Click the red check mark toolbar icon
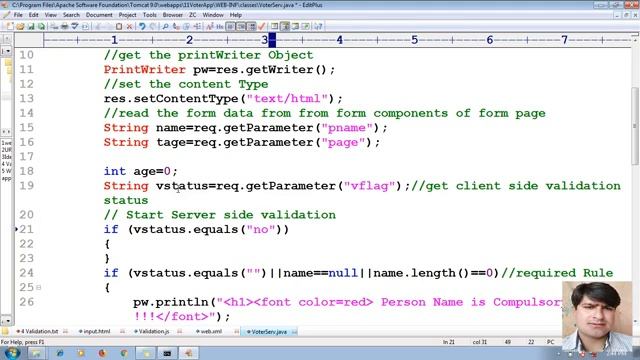Image resolution: width=640 pixels, height=360 pixels. pyautogui.click(x=262, y=27)
